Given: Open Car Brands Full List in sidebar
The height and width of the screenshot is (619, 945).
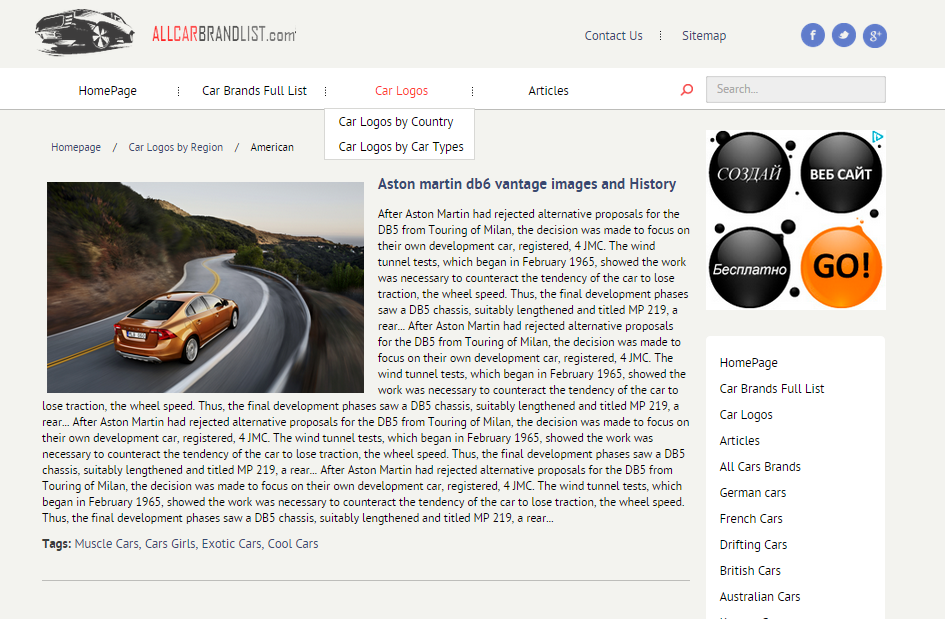Looking at the screenshot, I should coord(772,389).
